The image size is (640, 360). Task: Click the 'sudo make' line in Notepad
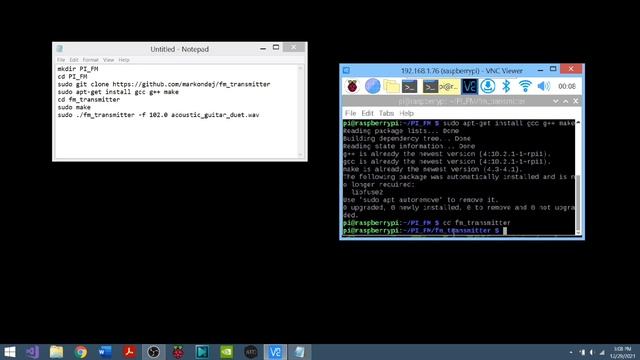[x=74, y=107]
